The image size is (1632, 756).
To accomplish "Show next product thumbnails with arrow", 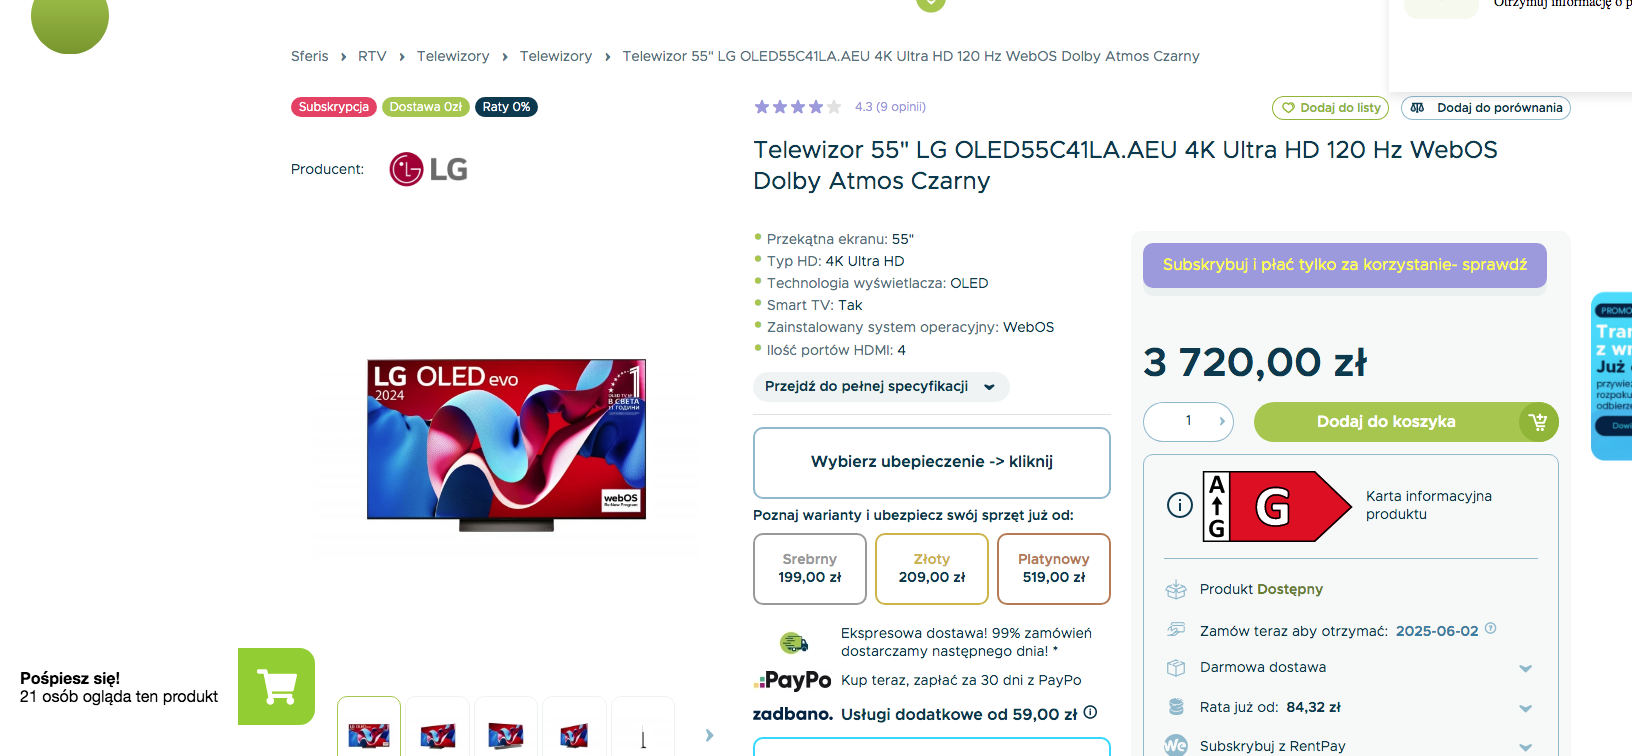I will tap(709, 735).
